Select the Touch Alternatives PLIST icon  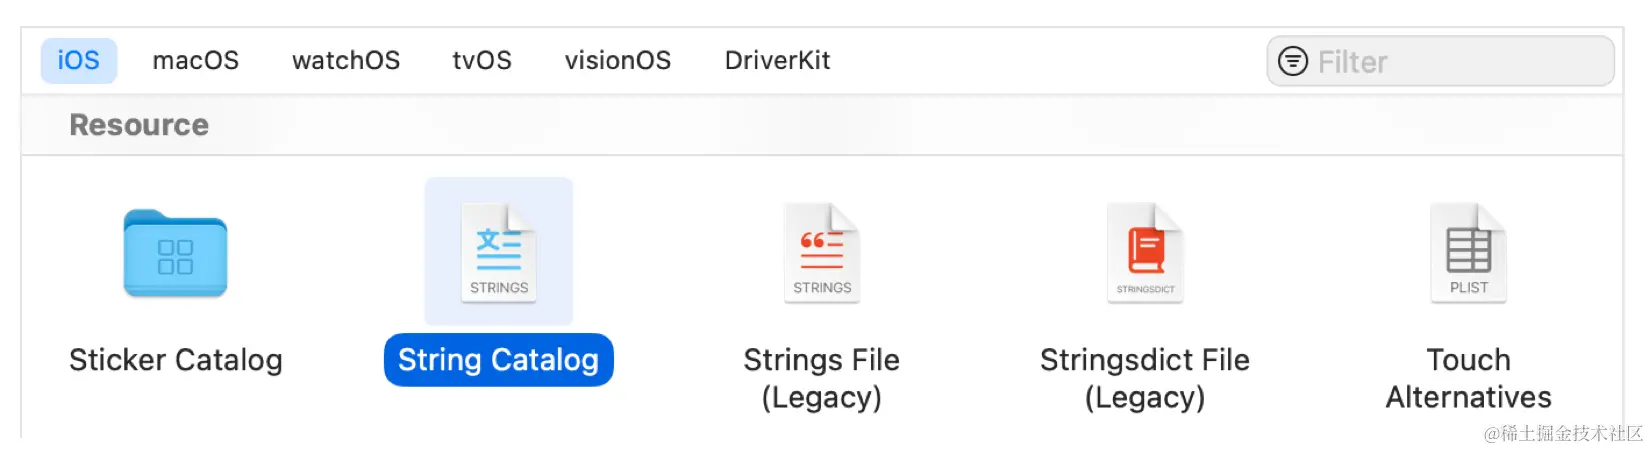(1468, 253)
